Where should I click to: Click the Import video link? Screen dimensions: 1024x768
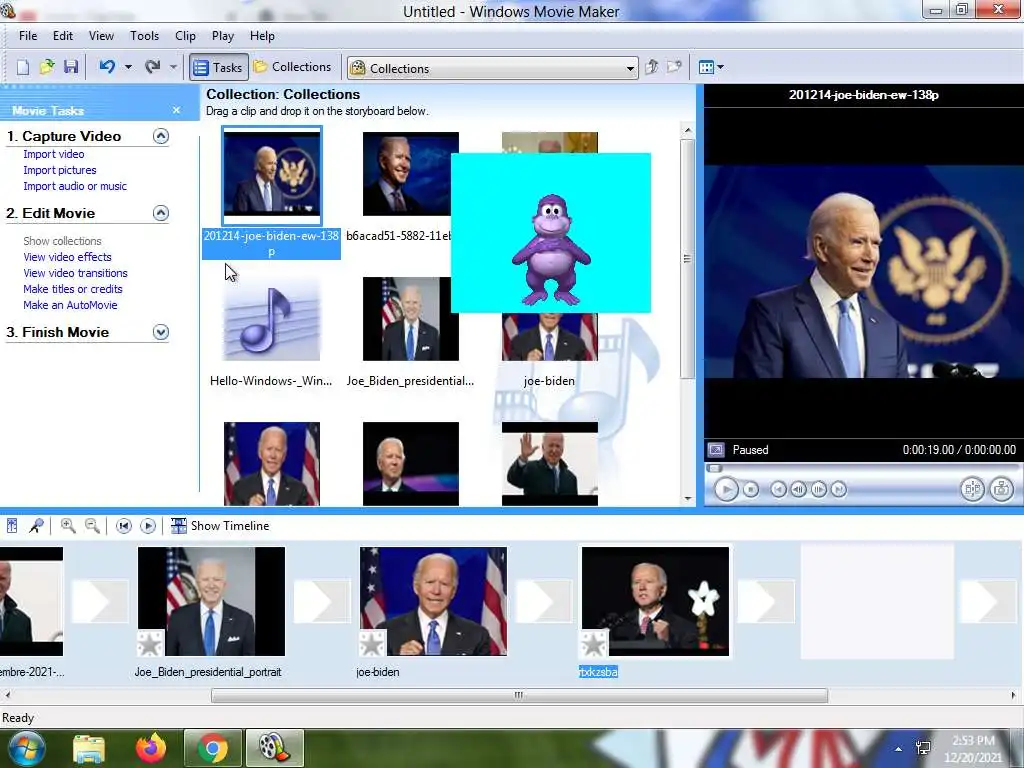54,154
